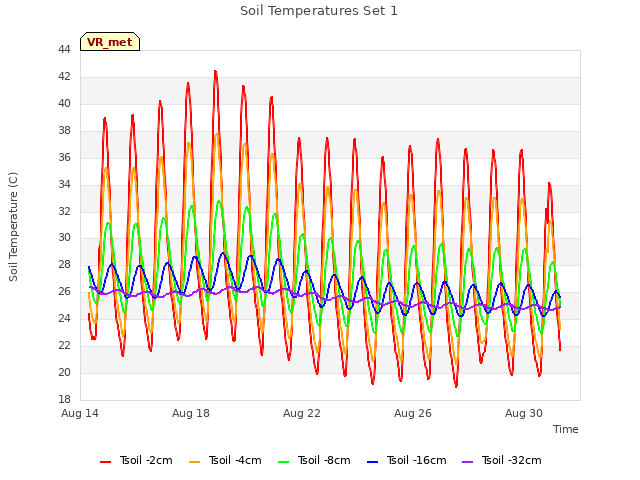
Task: Click the Aug 30 x-axis tick label
Action: [524, 413]
